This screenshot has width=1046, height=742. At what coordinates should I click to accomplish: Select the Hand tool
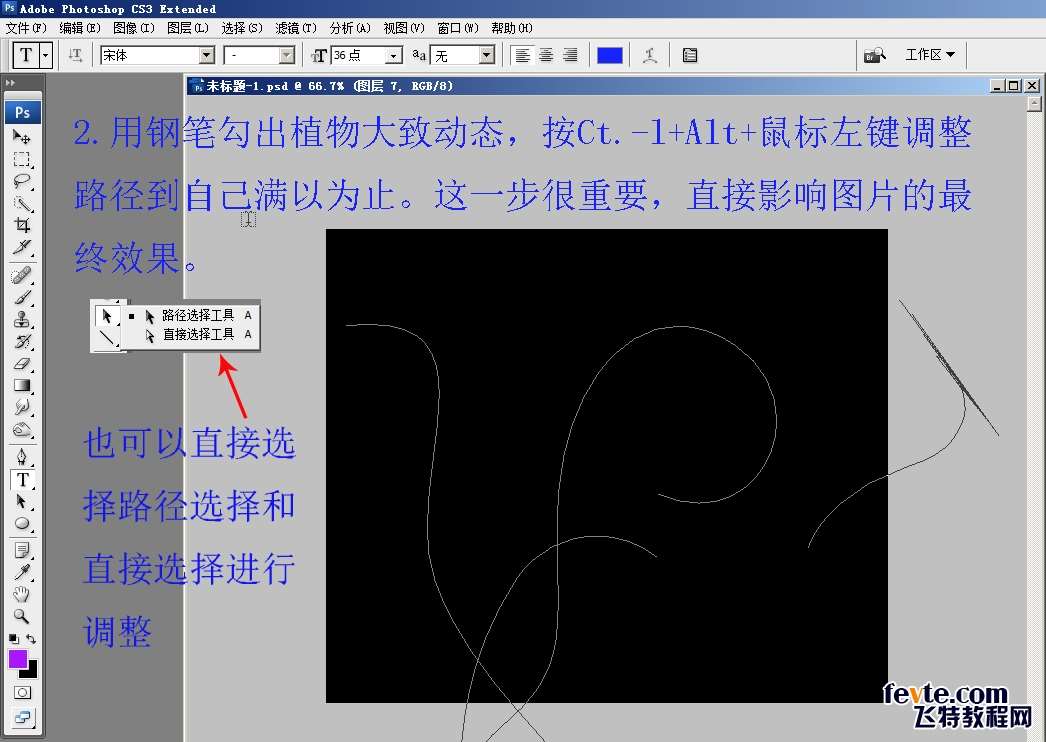[x=21, y=594]
